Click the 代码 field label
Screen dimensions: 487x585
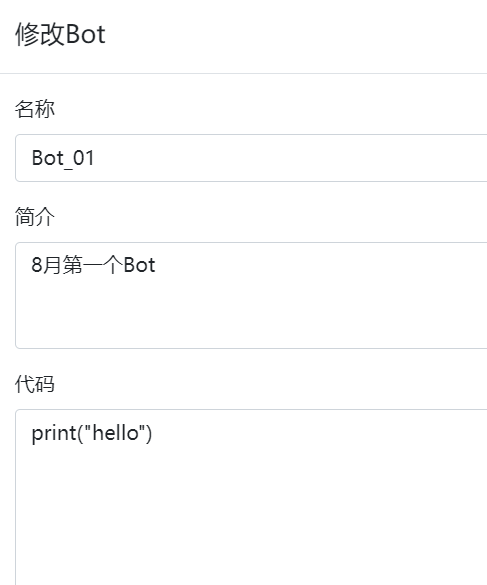click(35, 384)
